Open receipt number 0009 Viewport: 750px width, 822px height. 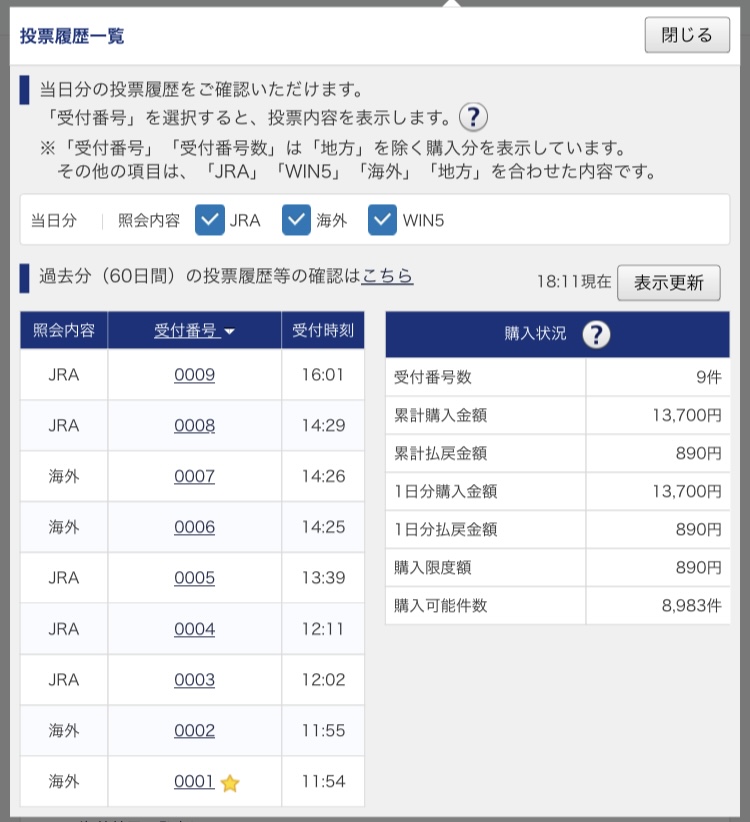point(194,375)
